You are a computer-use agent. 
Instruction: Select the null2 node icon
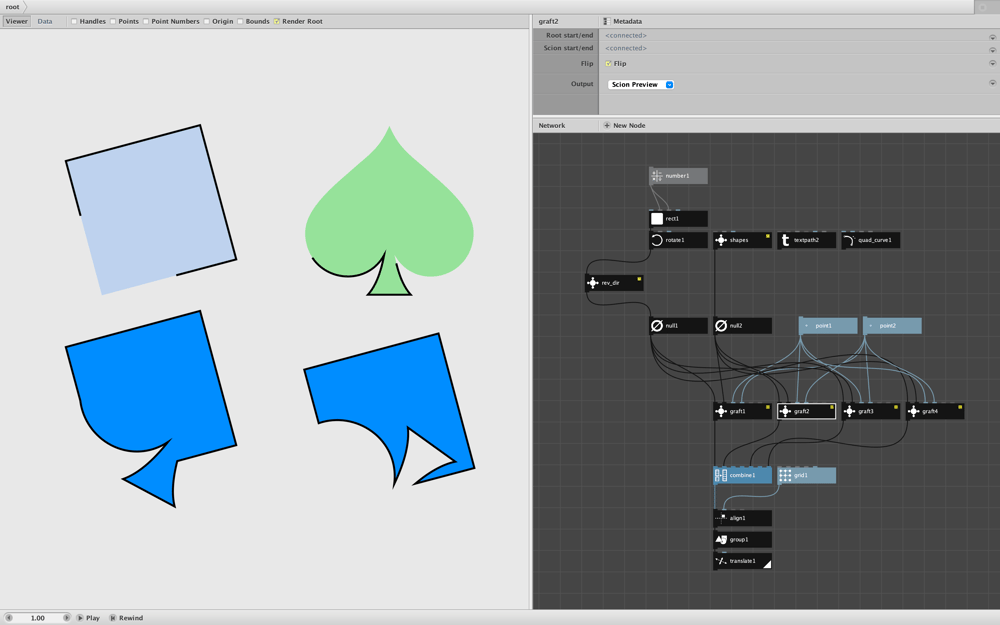(x=721, y=326)
